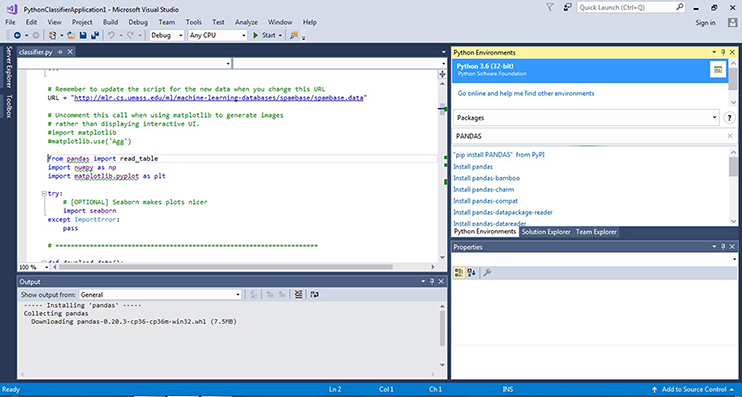Click Install pandas link
Image resolution: width=742 pixels, height=397 pixels.
pyautogui.click(x=473, y=167)
